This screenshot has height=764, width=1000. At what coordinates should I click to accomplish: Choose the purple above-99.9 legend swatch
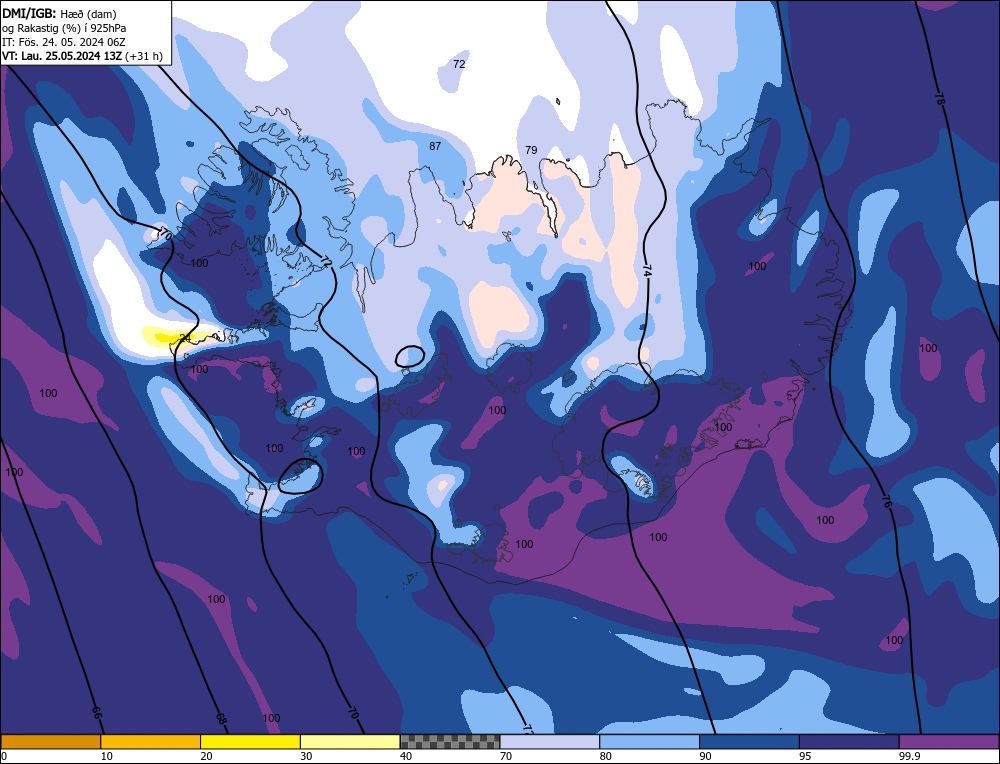pyautogui.click(x=949, y=742)
